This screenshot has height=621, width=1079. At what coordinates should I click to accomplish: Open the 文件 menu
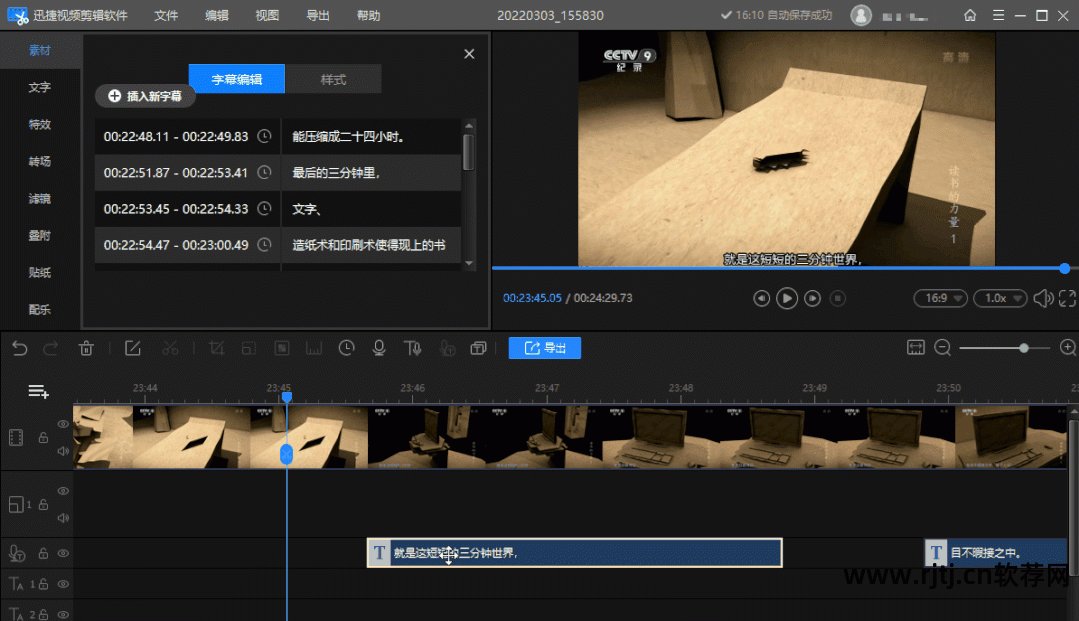(x=166, y=15)
